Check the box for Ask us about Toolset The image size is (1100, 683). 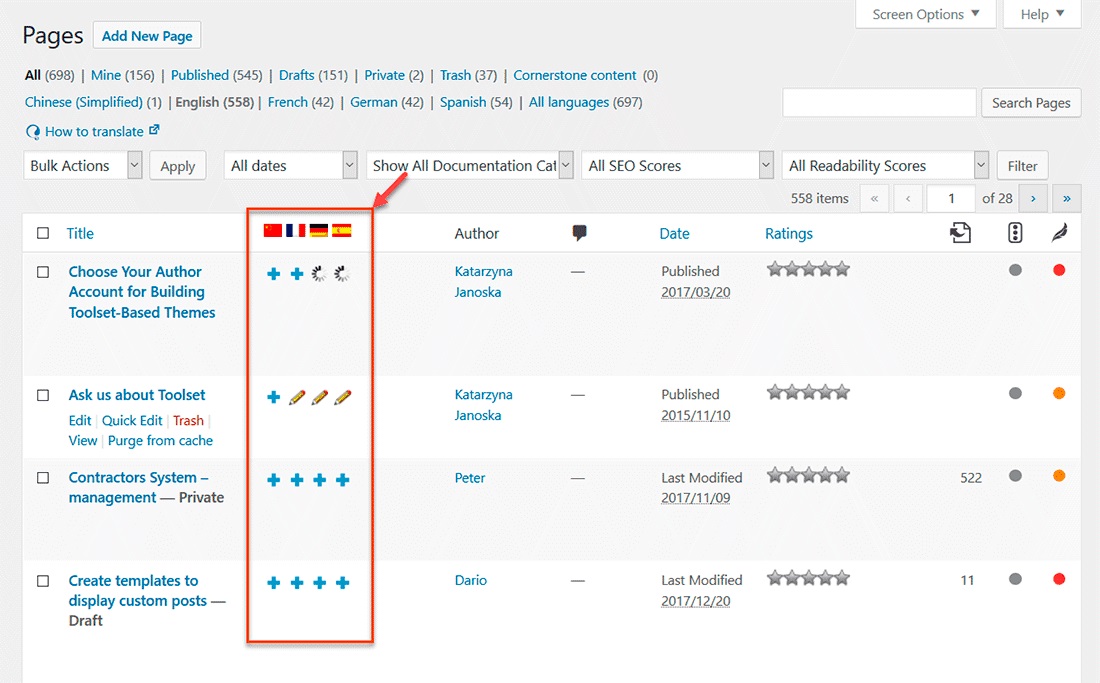[43, 395]
